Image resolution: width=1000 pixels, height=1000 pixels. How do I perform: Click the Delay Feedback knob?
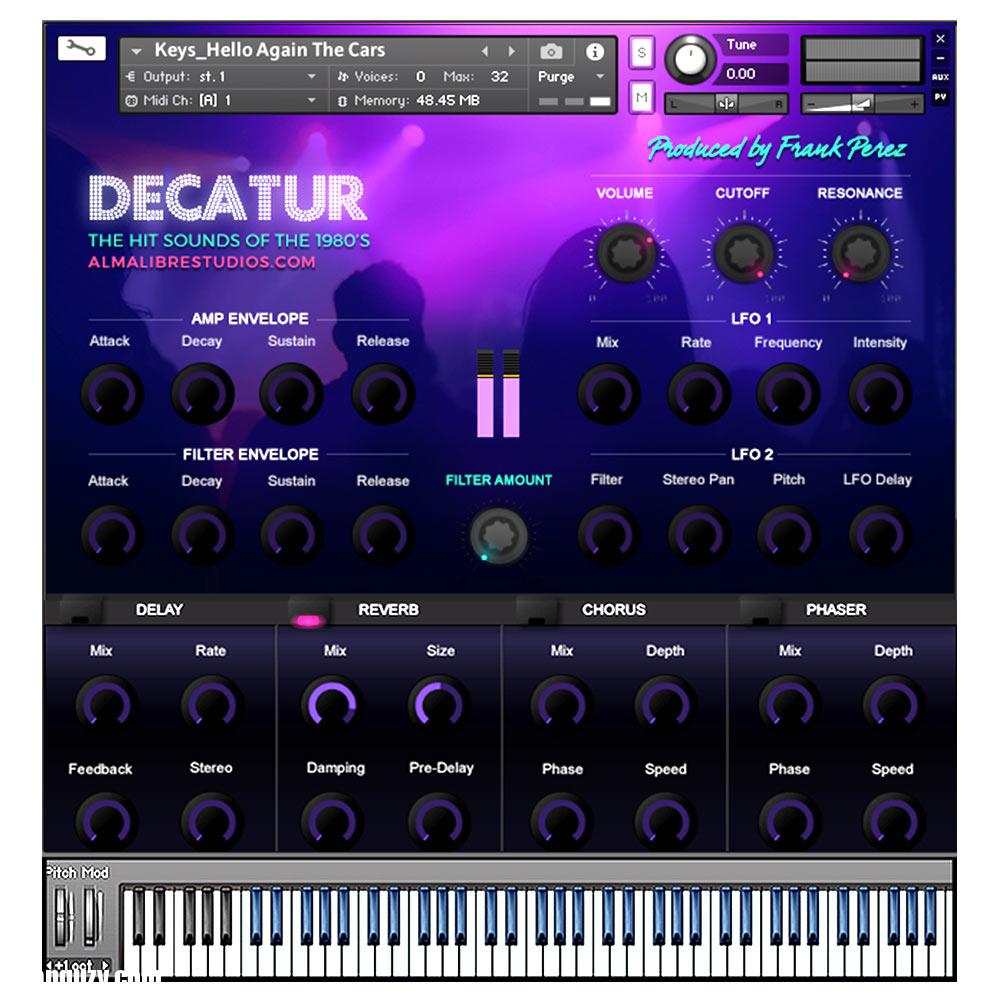pos(105,821)
